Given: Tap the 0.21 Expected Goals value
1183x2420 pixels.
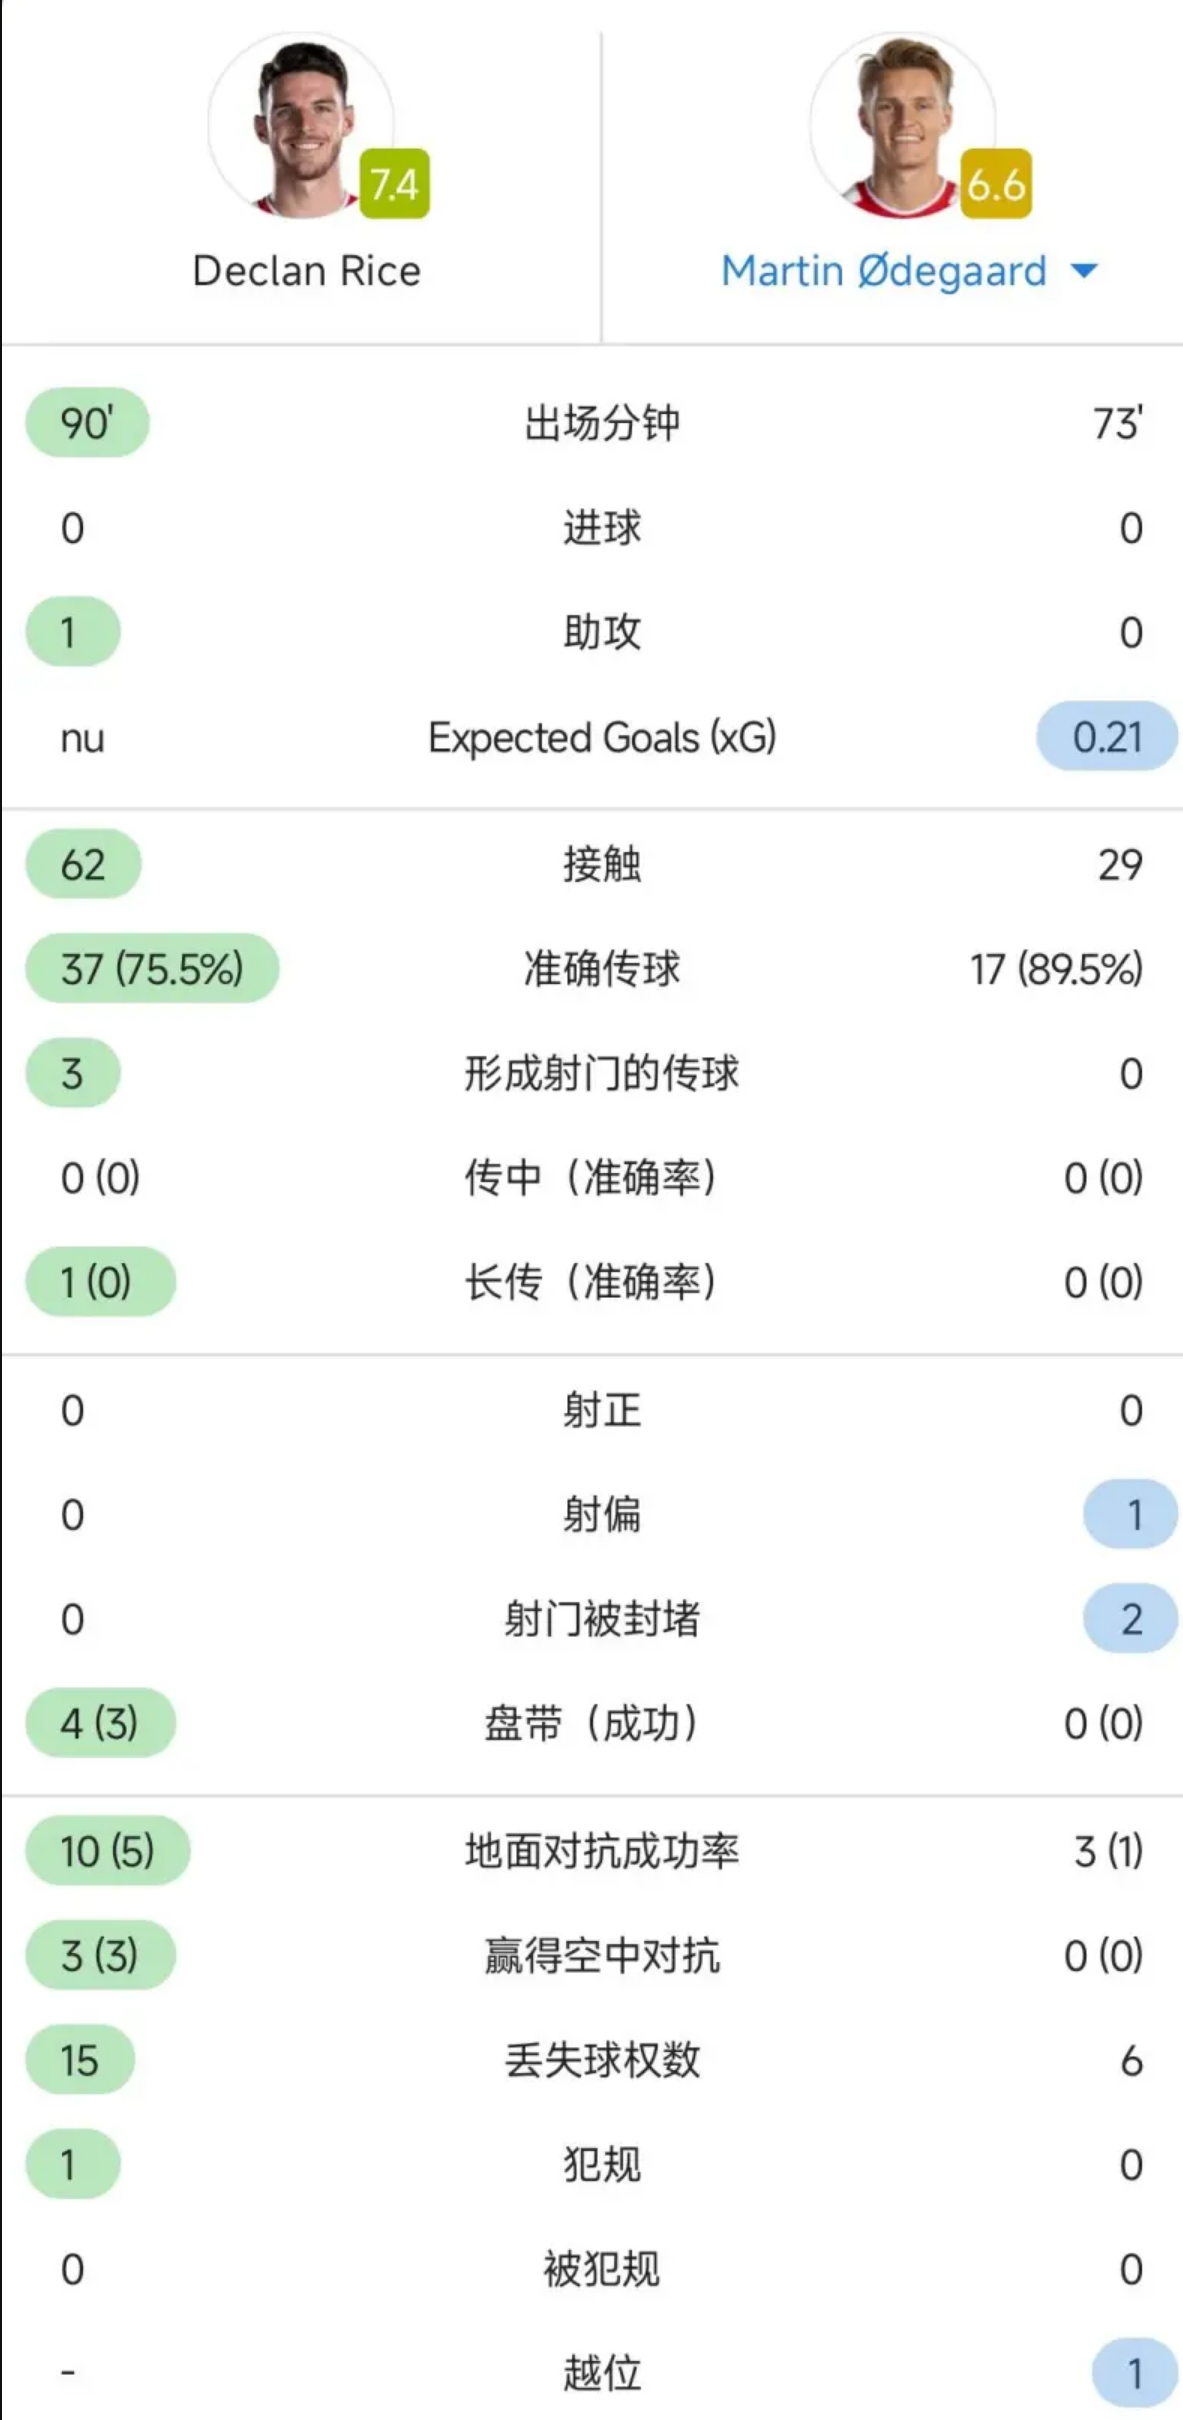Looking at the screenshot, I should [x=1107, y=737].
